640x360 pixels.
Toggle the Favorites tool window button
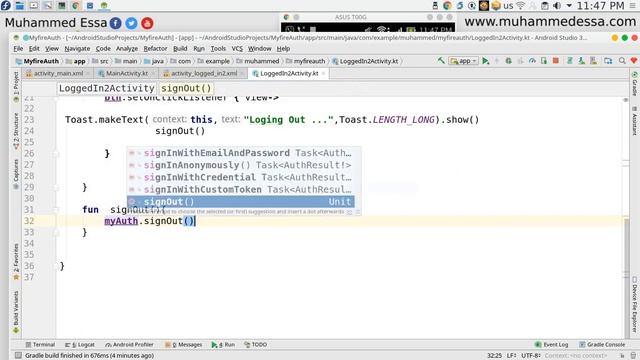16,261
